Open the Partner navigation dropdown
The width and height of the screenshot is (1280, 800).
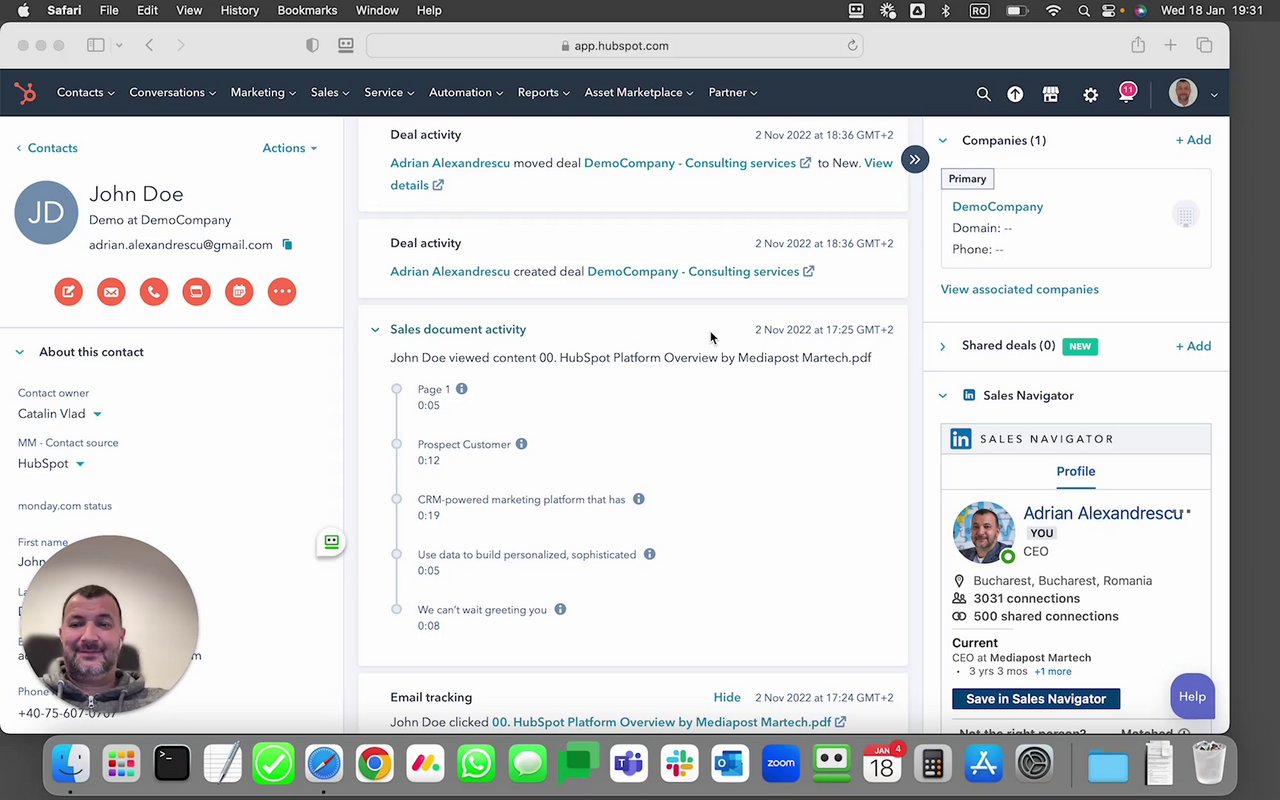733,93
